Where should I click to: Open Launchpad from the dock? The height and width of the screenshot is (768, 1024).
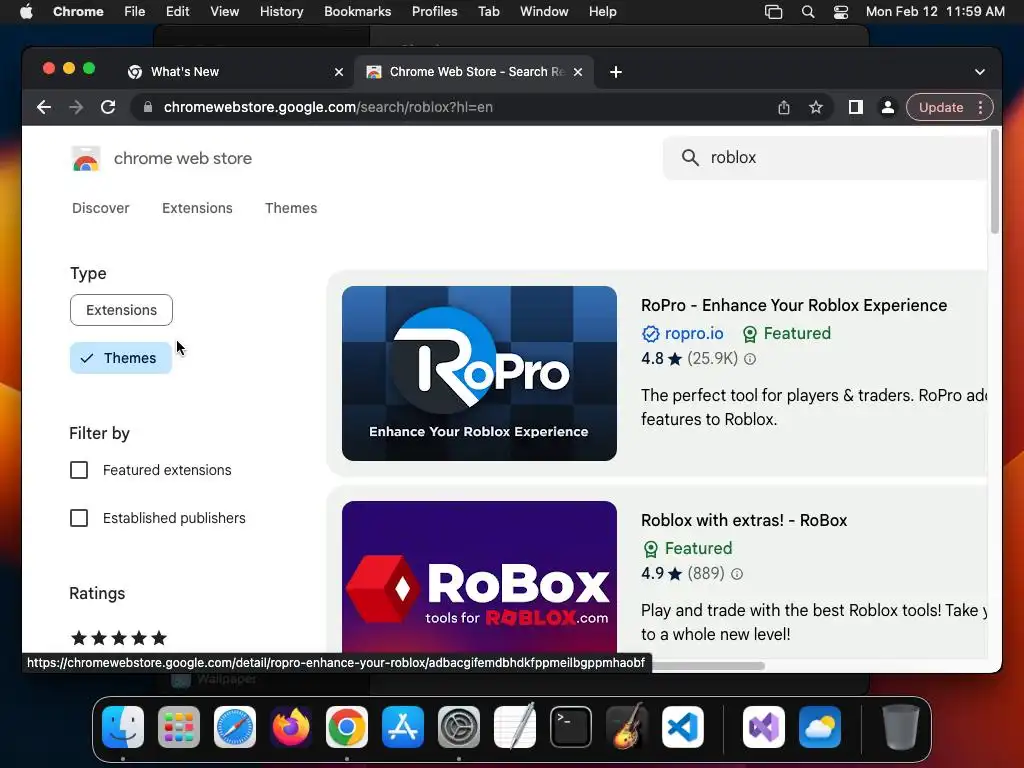click(179, 727)
